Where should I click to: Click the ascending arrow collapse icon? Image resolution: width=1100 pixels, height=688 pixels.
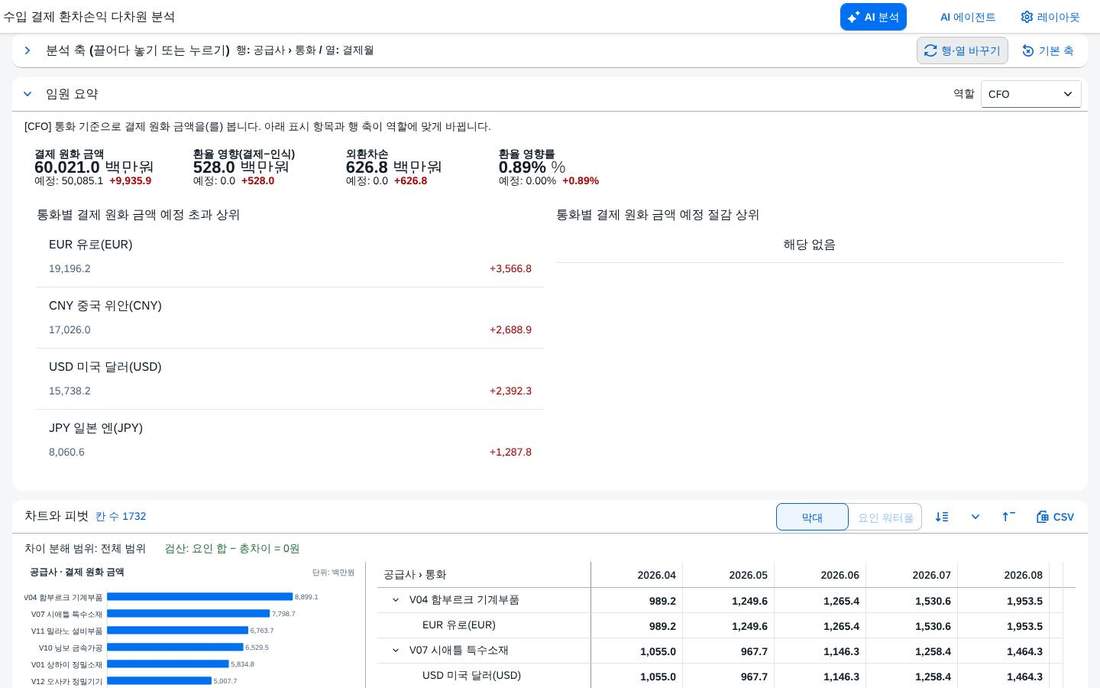click(1008, 517)
